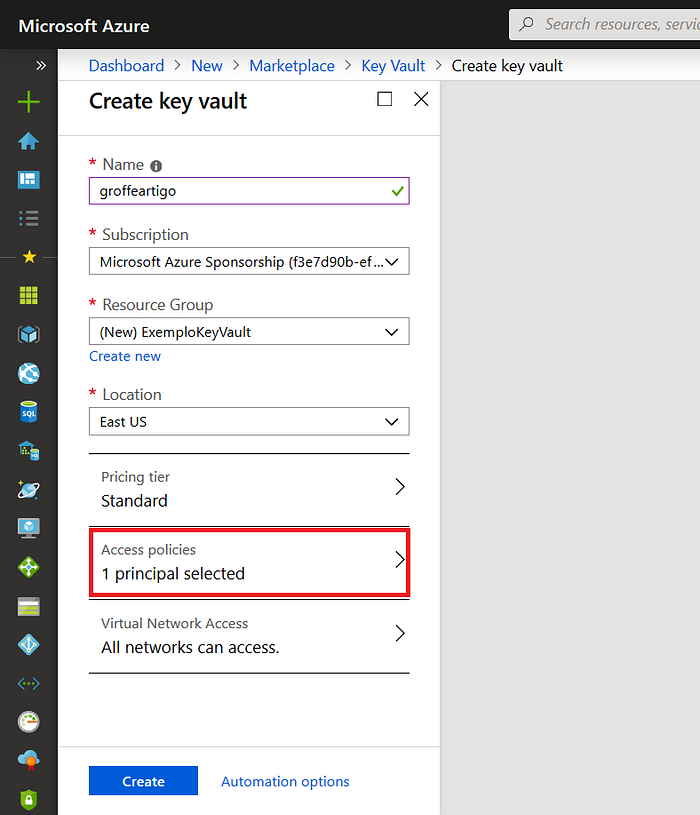
Task: Open Security Center green shield icon
Action: pos(29,799)
